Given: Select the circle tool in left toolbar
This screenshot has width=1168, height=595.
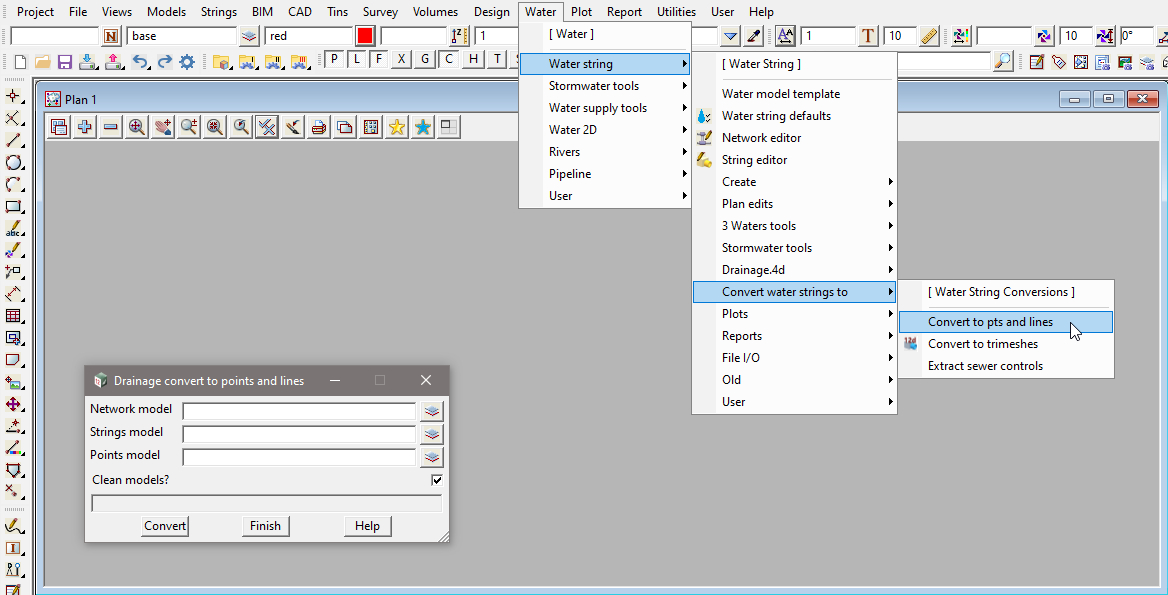Looking at the screenshot, I should click(x=14, y=162).
